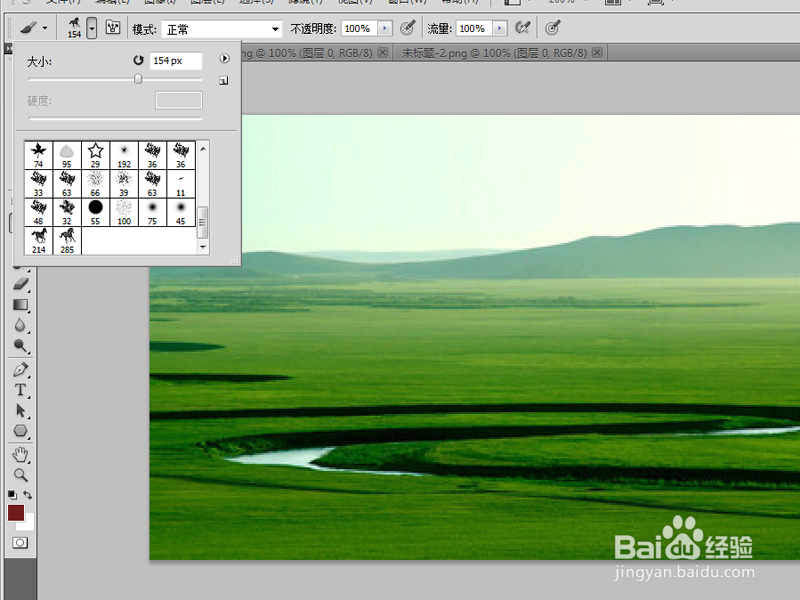Select the maple leaf brush 74
This screenshot has height=600, width=800.
pyautogui.click(x=38, y=155)
